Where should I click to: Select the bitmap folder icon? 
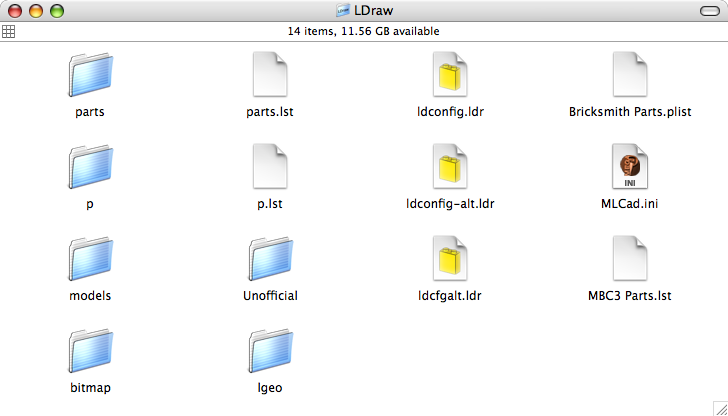click(91, 350)
